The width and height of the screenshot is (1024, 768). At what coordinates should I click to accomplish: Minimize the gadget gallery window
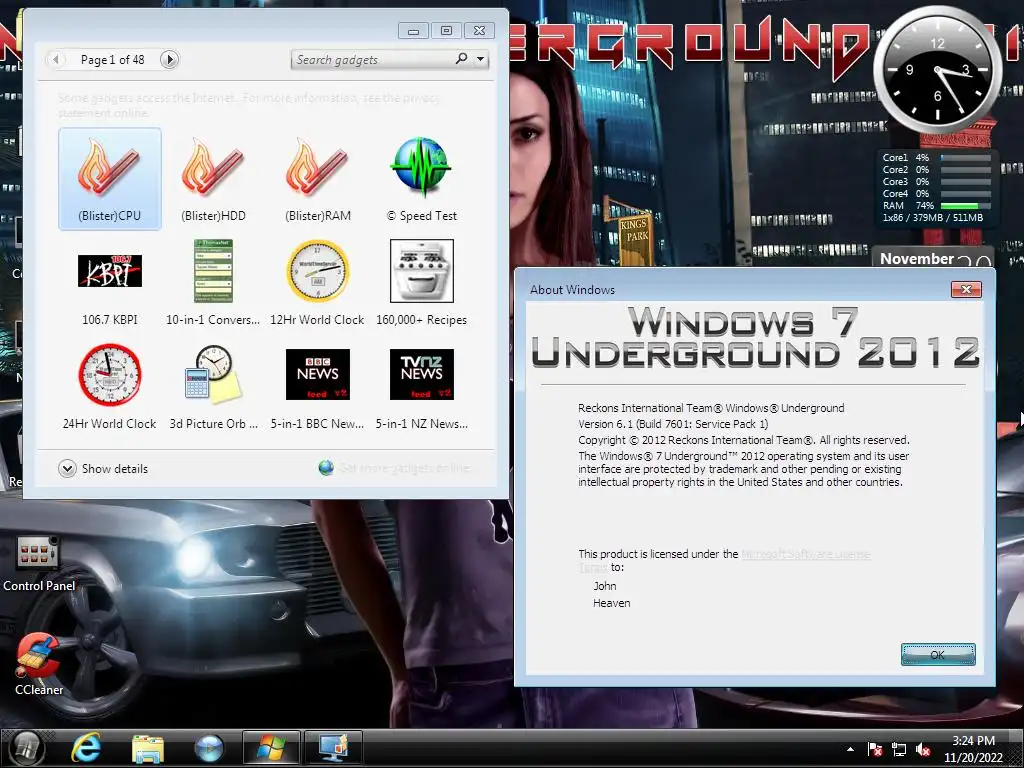click(413, 30)
